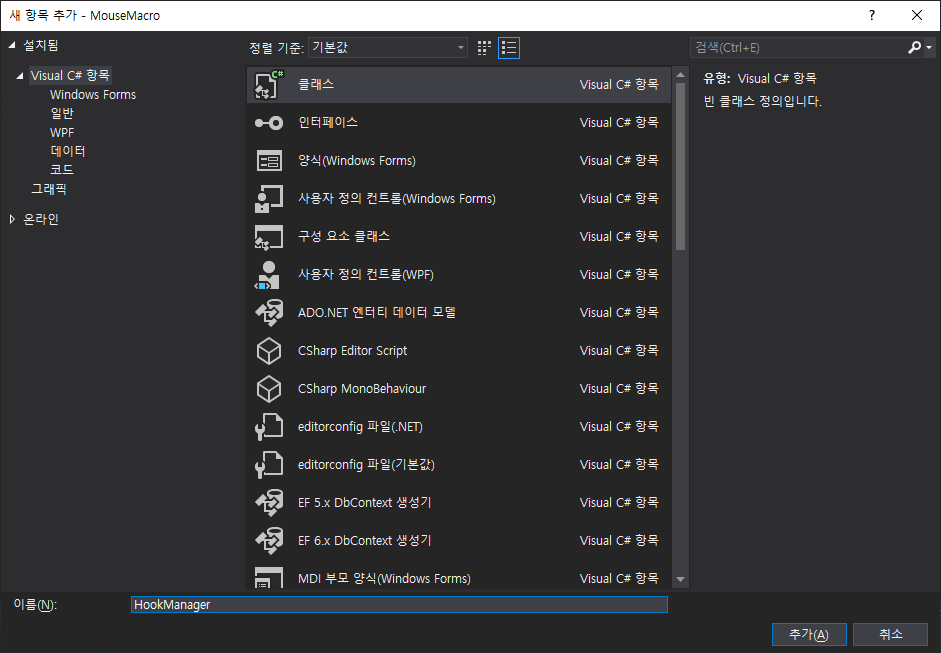Choose the EF 5.x DbContext 생성기 icon
The width and height of the screenshot is (941, 653).
(x=269, y=503)
